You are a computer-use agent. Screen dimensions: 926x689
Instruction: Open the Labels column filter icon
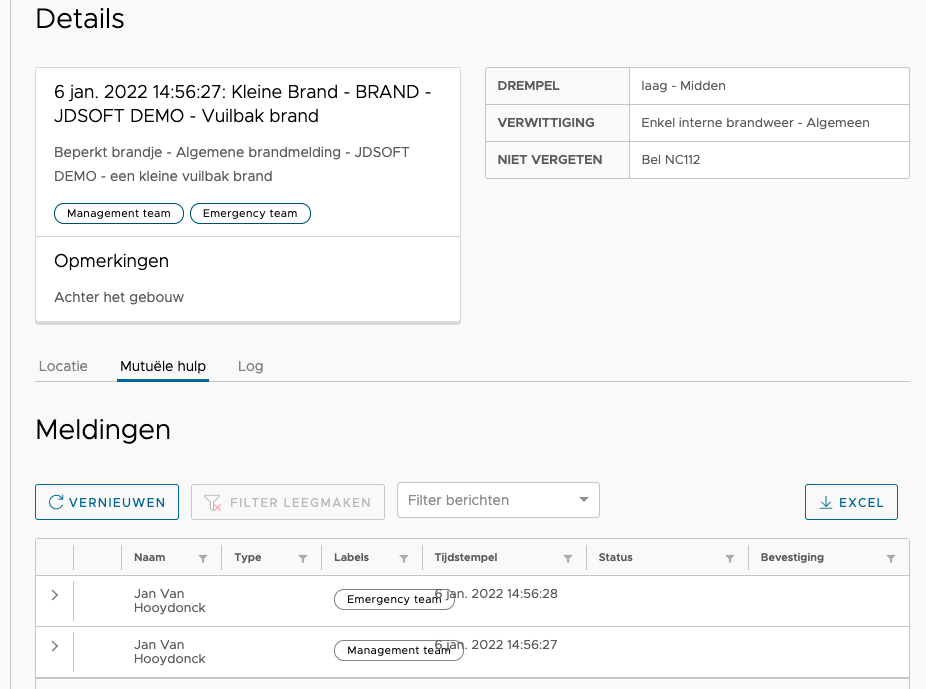[x=404, y=559]
